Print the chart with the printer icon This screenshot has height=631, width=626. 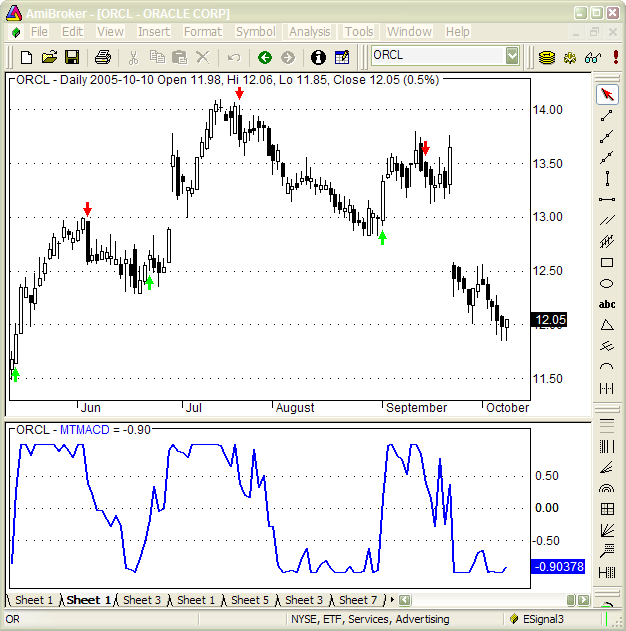click(103, 57)
